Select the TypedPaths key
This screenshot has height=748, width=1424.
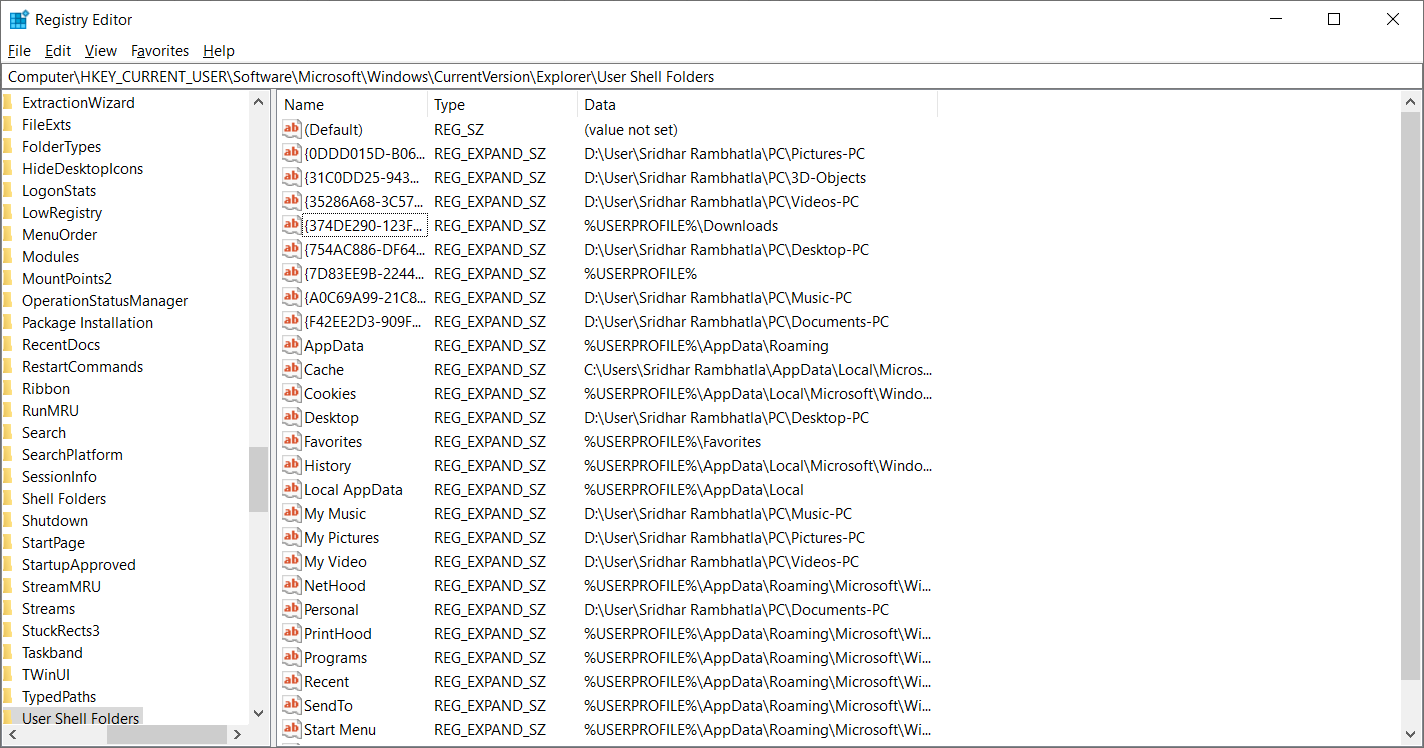[59, 697]
